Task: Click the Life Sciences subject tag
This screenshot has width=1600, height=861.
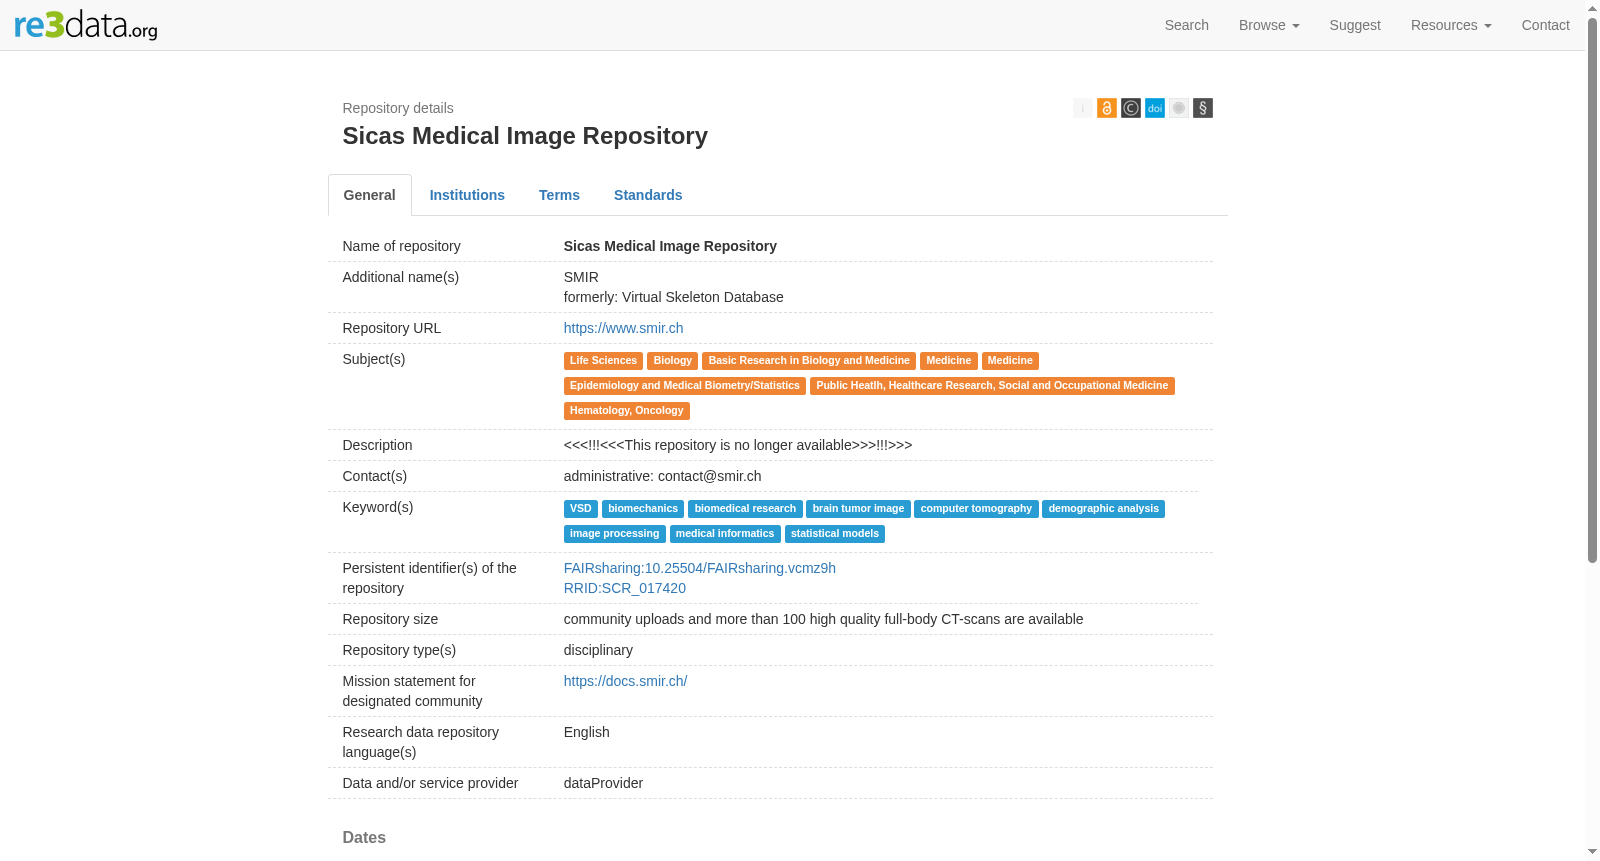Action: [603, 361]
